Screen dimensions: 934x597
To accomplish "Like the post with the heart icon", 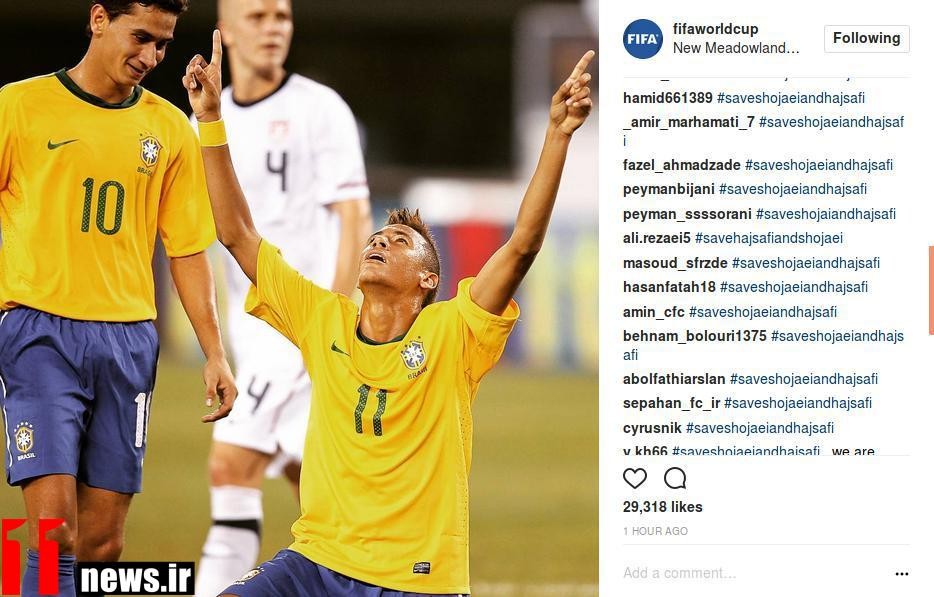I will coord(634,478).
